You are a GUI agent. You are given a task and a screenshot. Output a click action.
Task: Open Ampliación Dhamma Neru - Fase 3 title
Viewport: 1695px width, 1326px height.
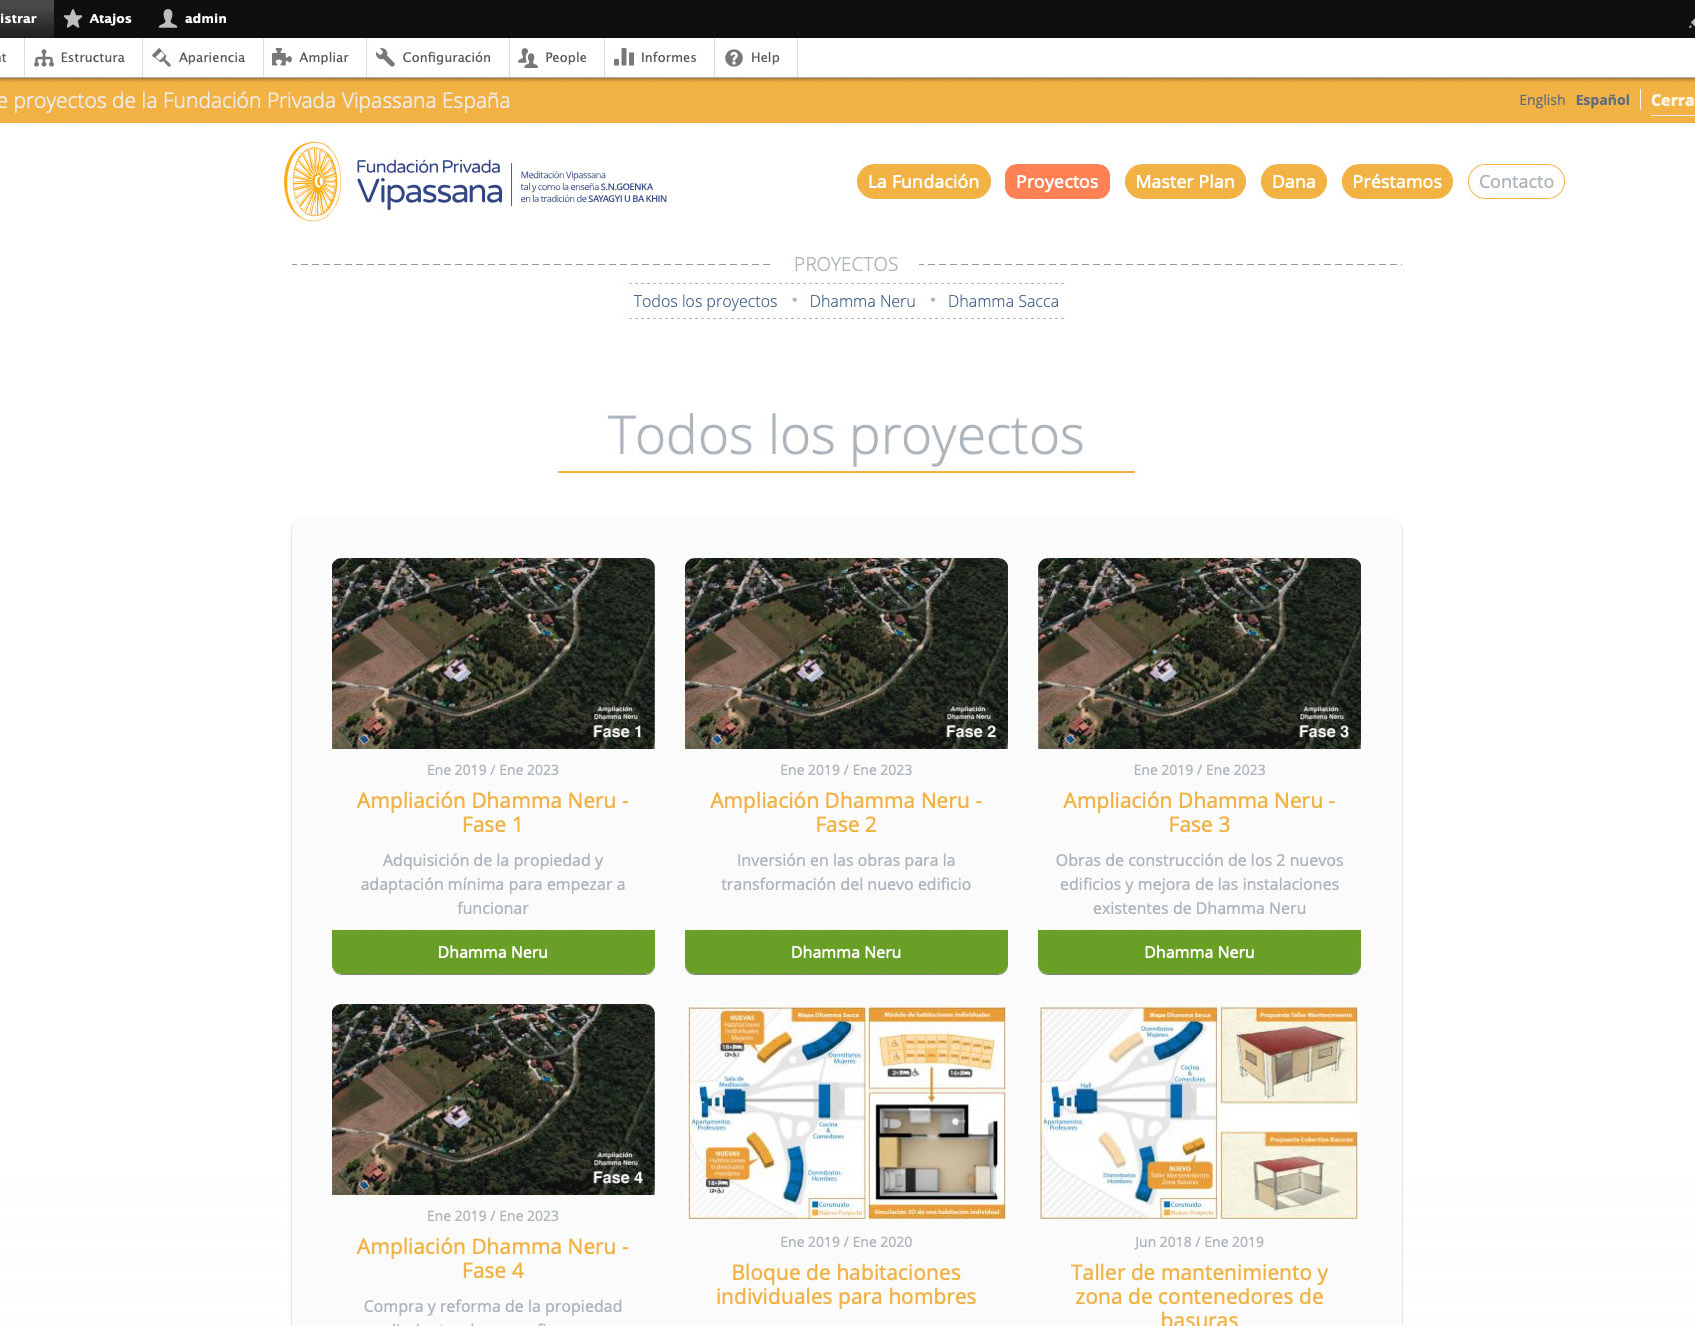(x=1199, y=812)
